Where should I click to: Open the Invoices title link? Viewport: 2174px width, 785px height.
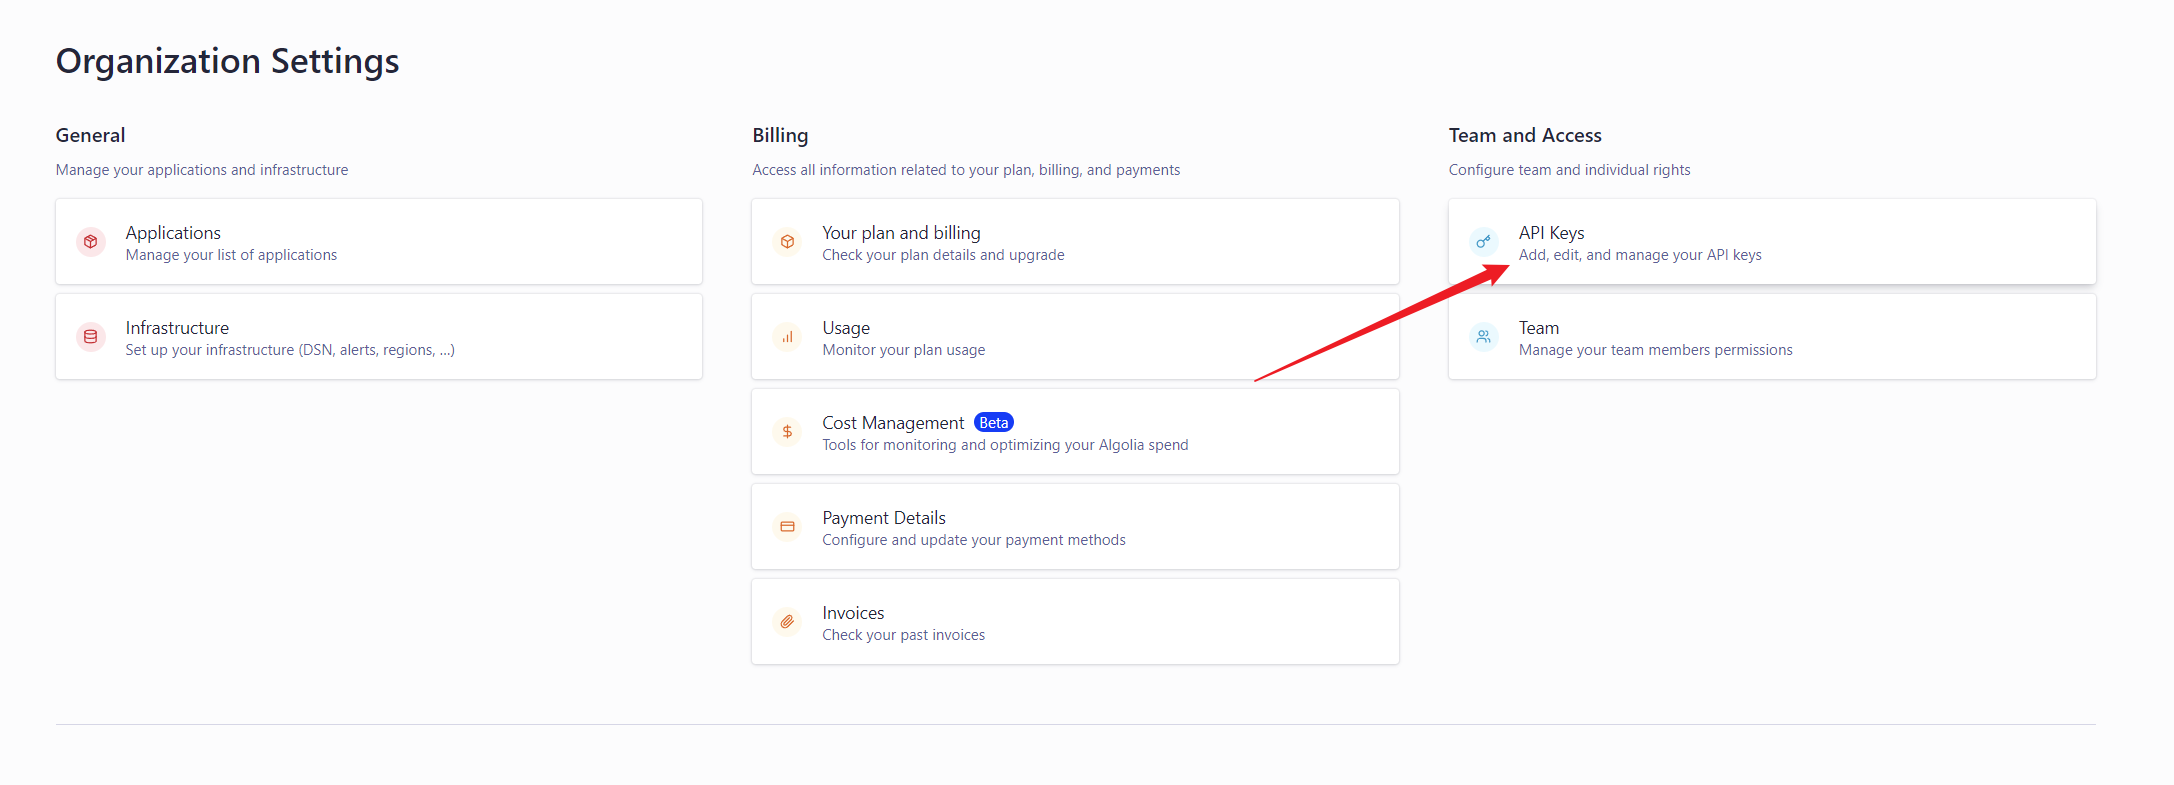[852, 613]
